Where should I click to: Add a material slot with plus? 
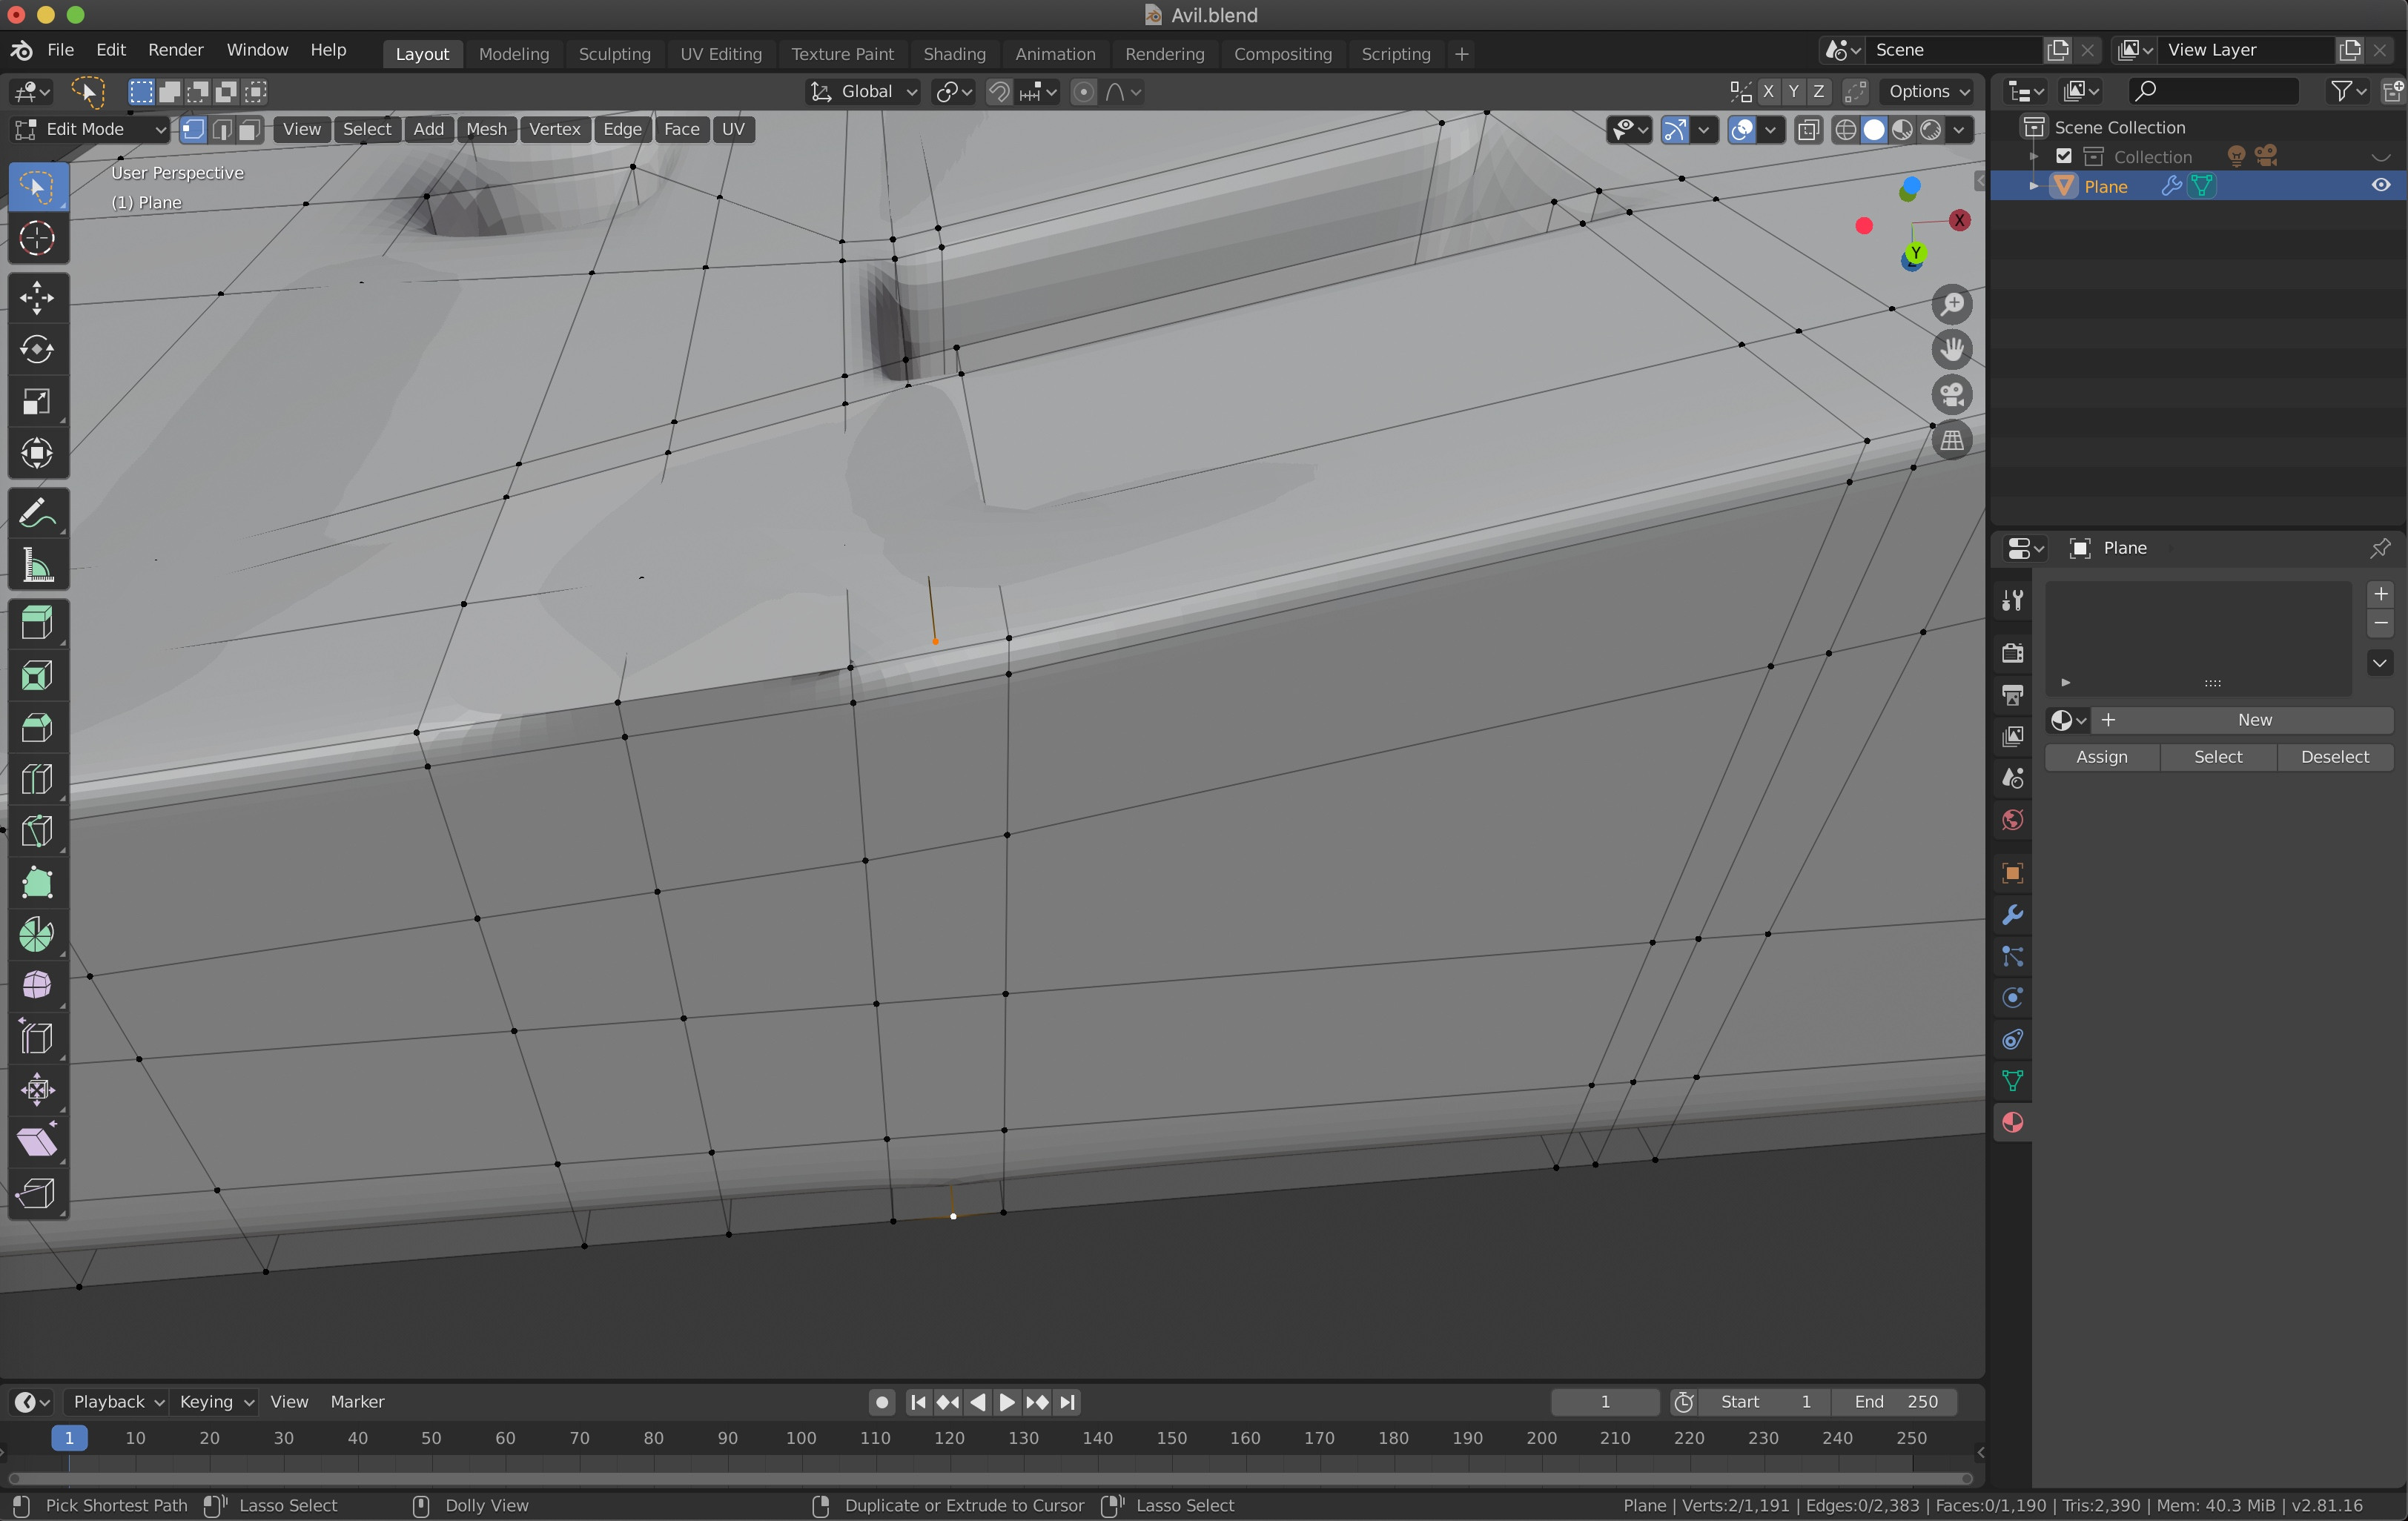2381,594
